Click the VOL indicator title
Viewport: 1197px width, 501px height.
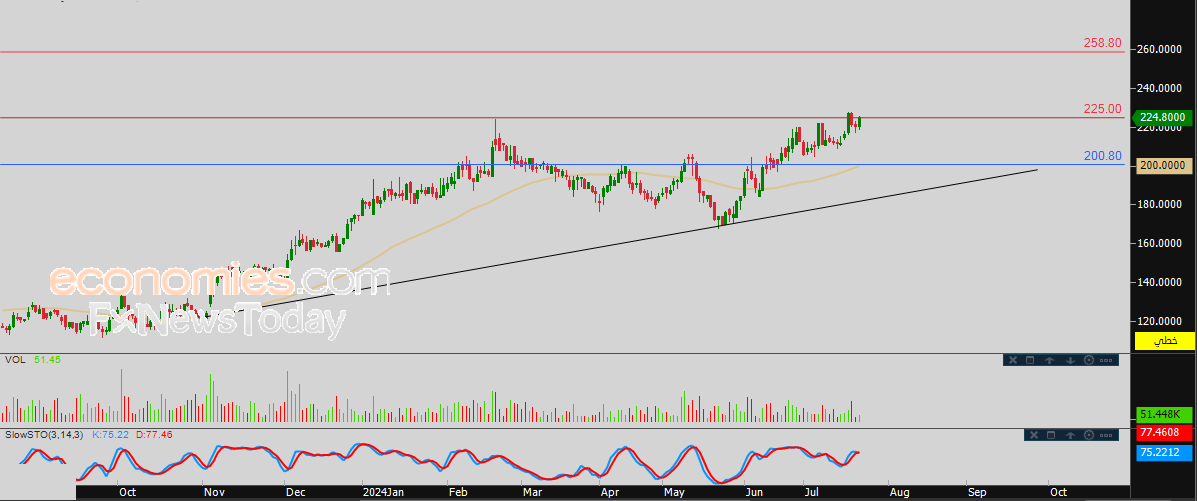point(15,359)
